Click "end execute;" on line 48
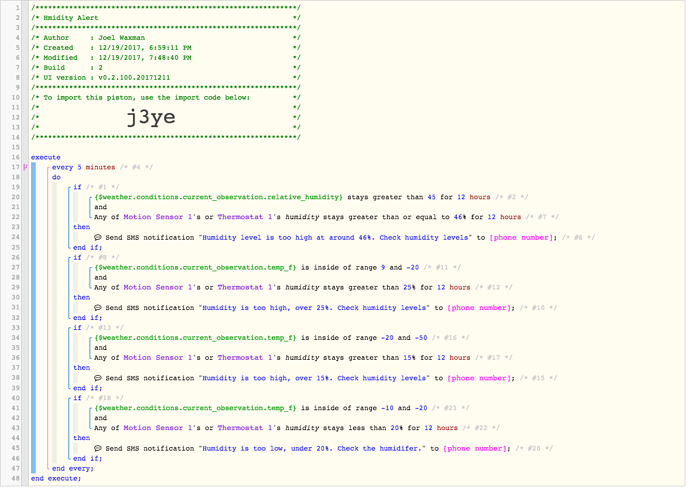Image resolution: width=690 pixels, height=490 pixels. [x=56, y=479]
